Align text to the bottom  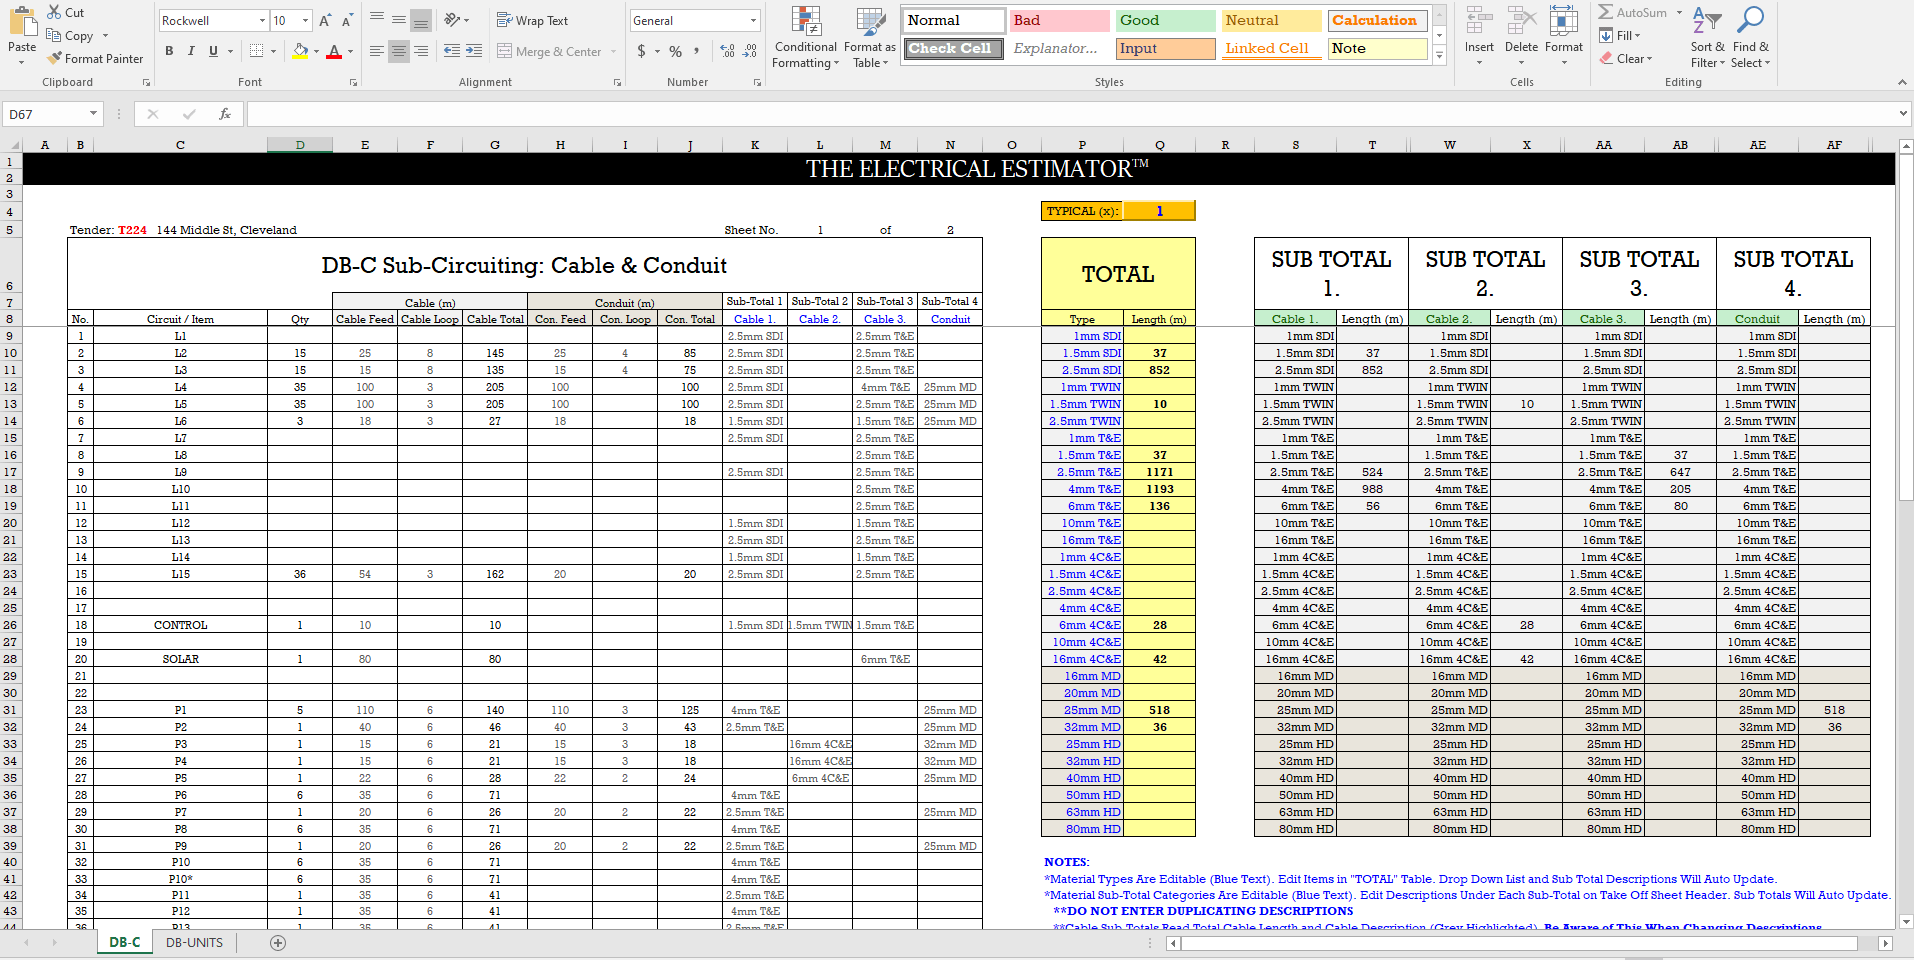(x=421, y=20)
